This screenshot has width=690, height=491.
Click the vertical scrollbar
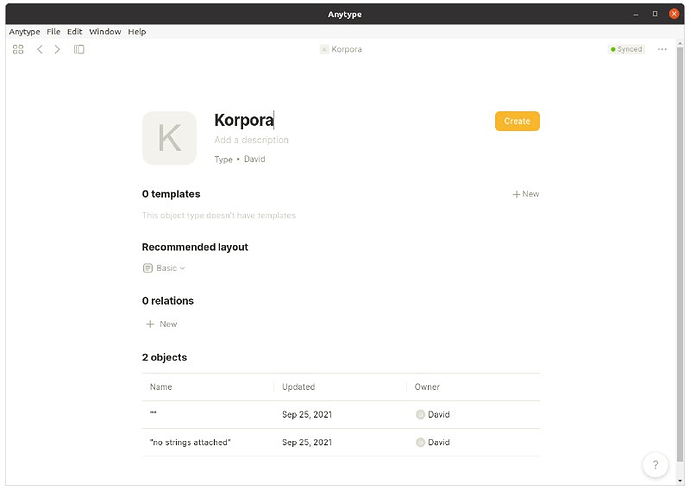pyautogui.click(x=680, y=255)
